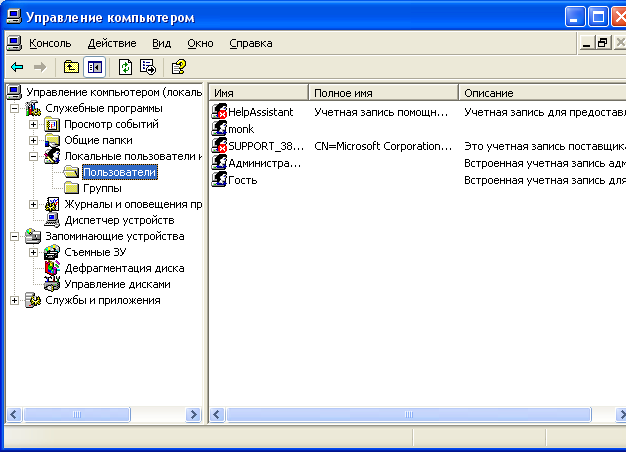The height and width of the screenshot is (452, 626).
Task: Expand the Съемные ЗУ node
Action: [34, 252]
